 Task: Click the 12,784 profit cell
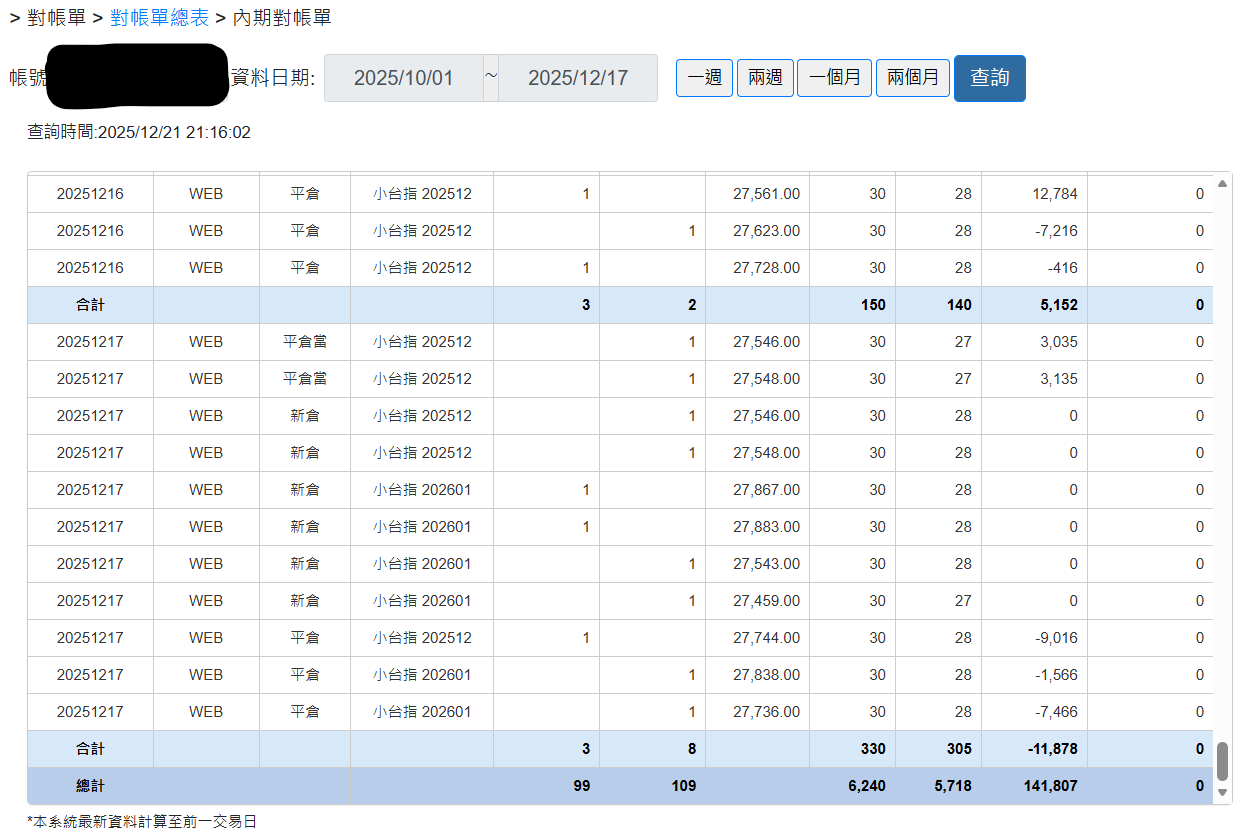pyautogui.click(x=1034, y=194)
